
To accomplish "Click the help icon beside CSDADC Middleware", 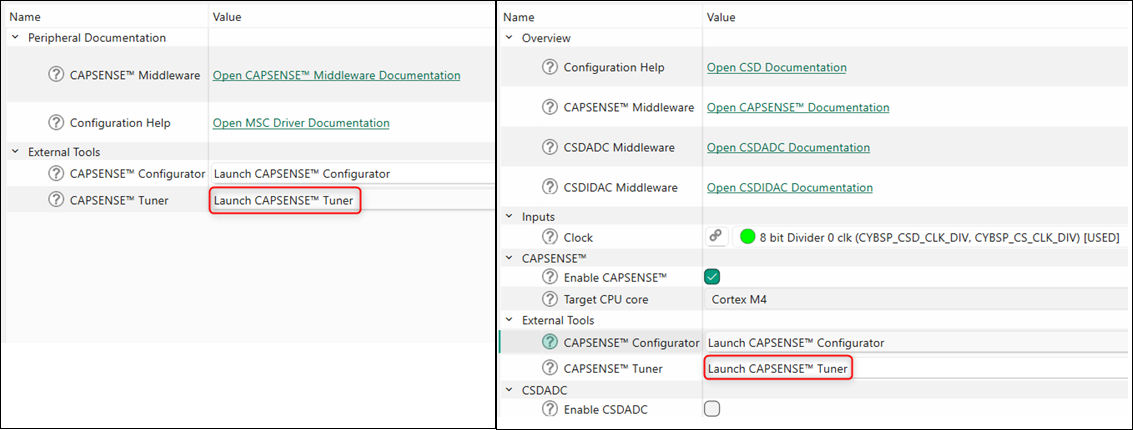I will point(550,147).
